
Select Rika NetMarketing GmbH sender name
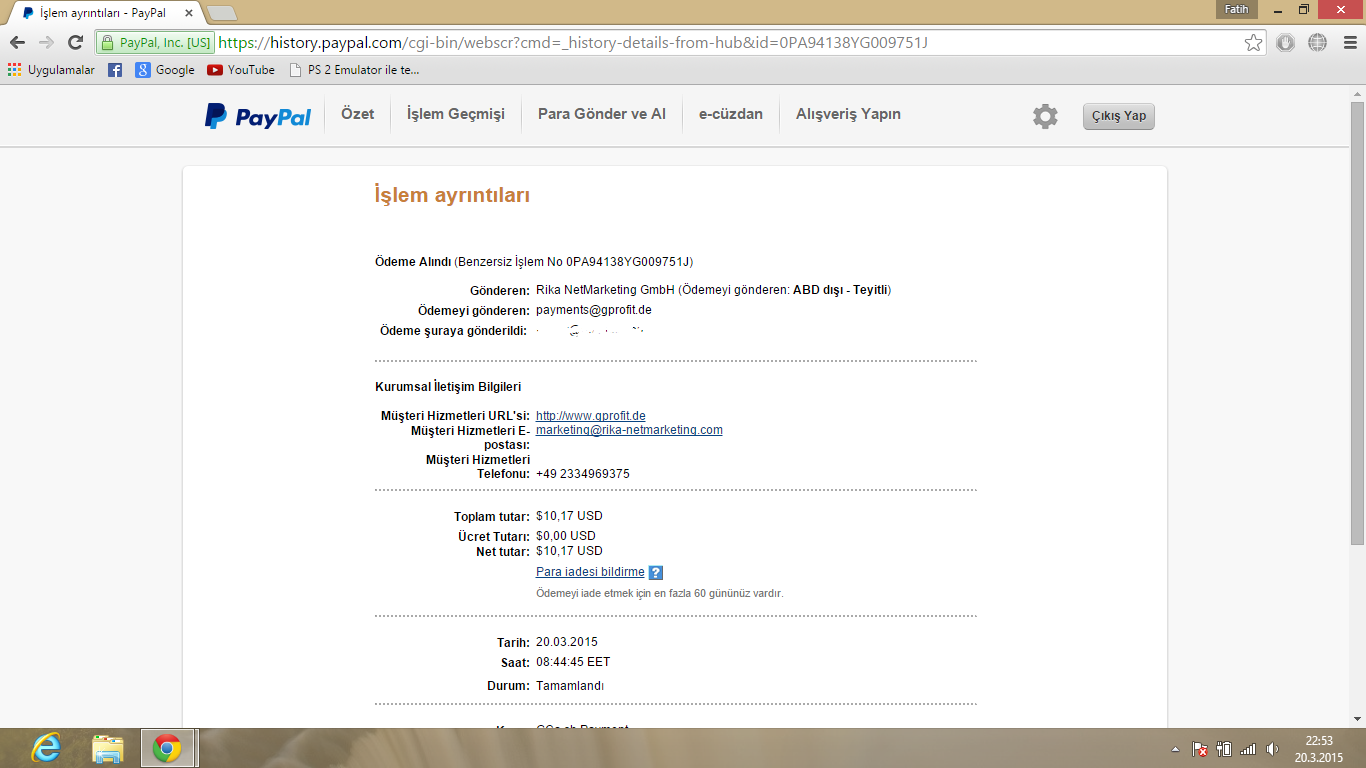(x=605, y=290)
